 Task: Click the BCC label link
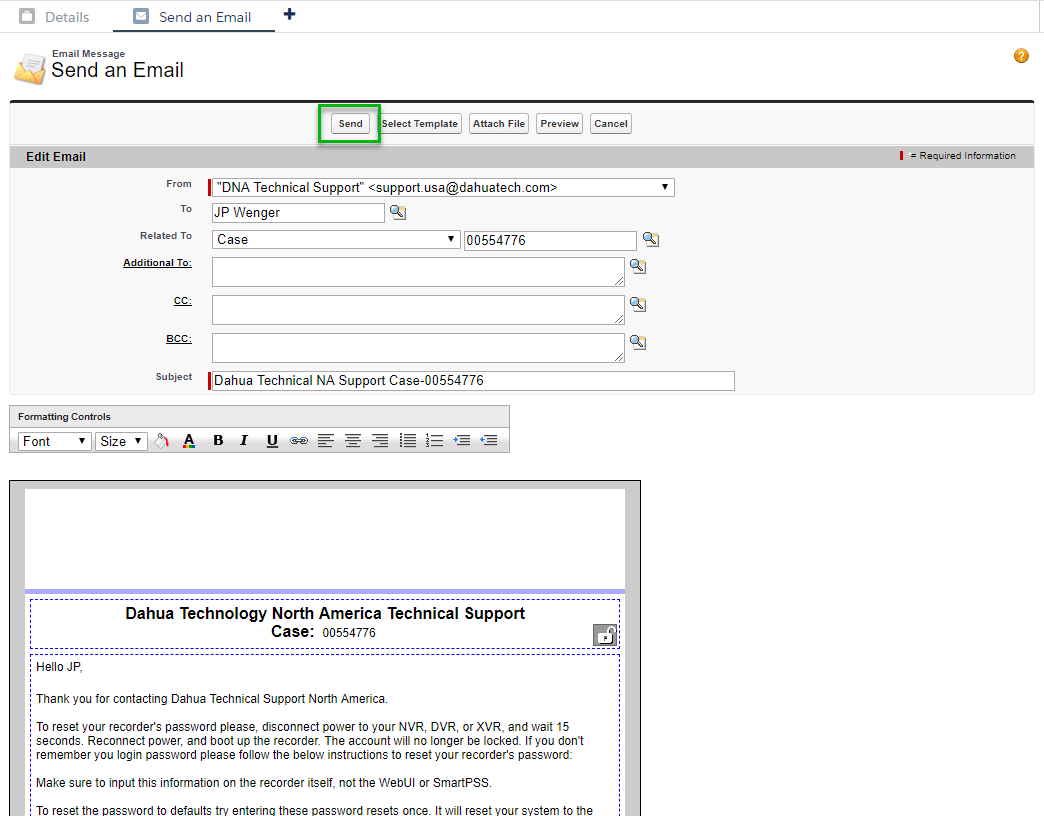click(178, 339)
